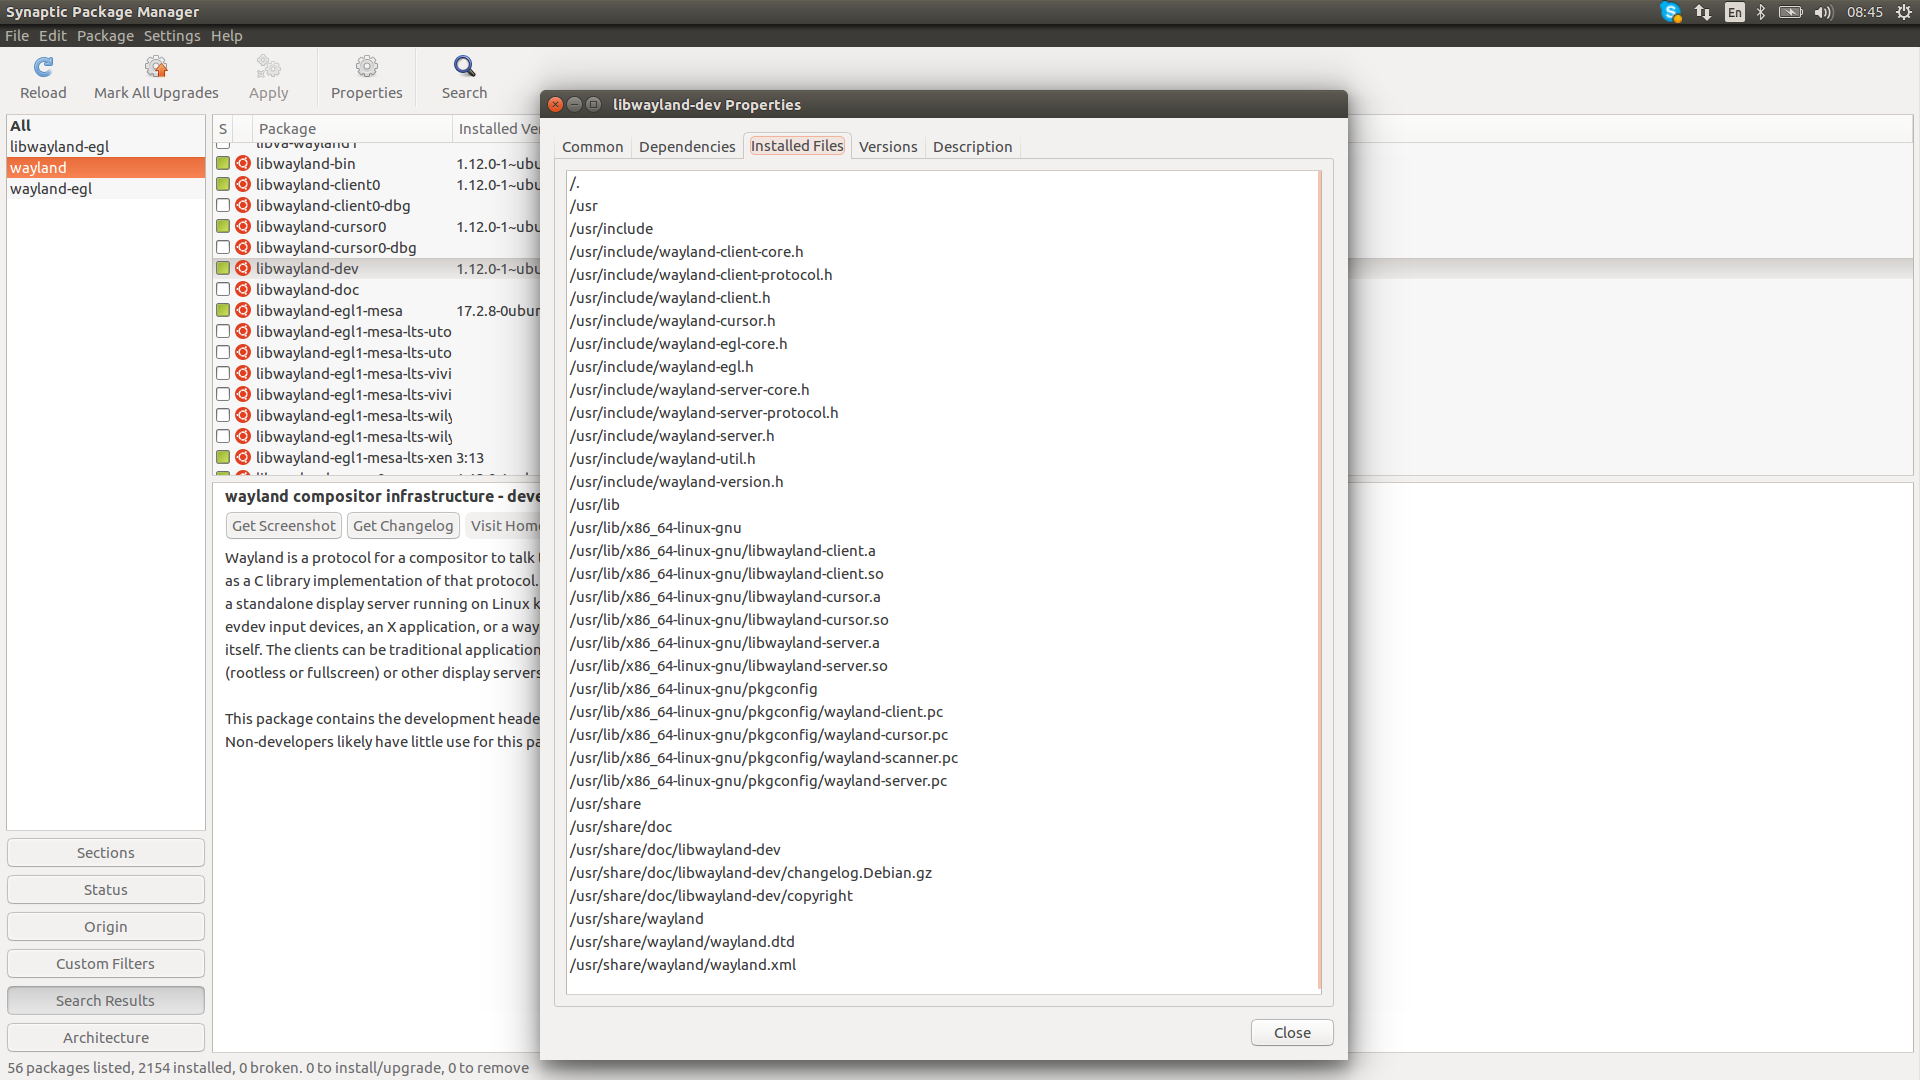
Task: Click the Close button in the dialog
Action: point(1291,1033)
